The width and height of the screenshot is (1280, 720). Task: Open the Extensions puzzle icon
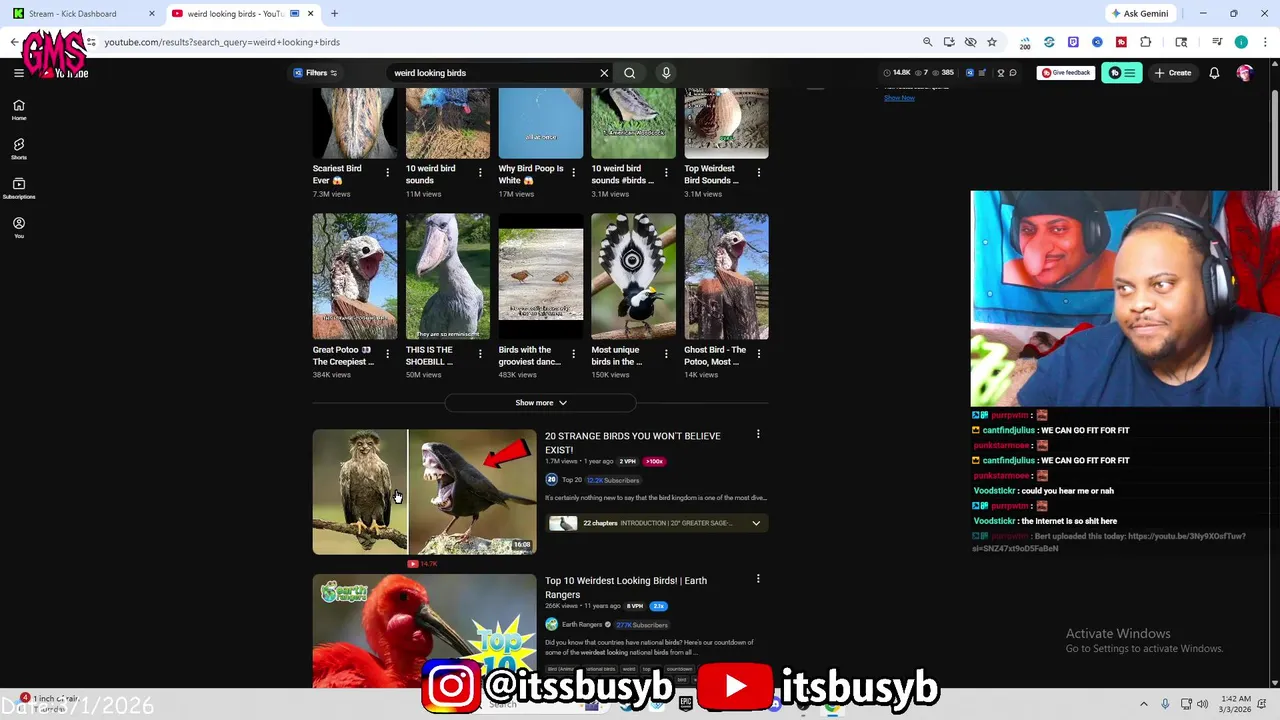(x=1146, y=42)
